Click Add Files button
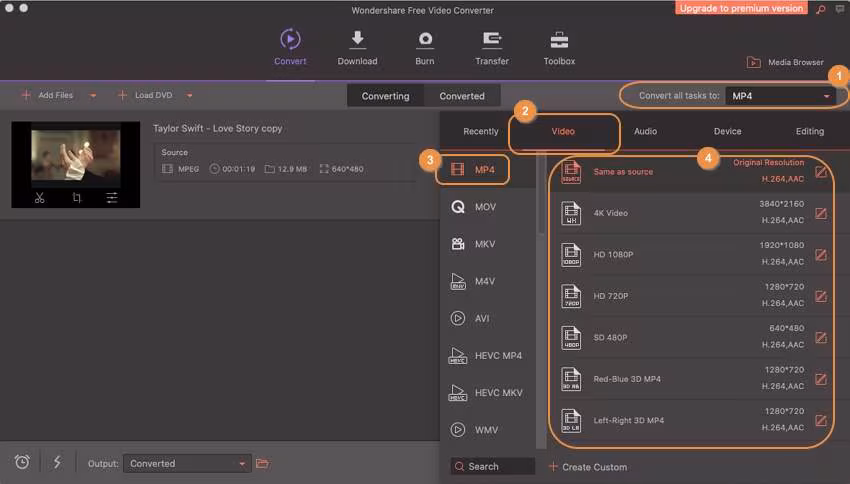The image size is (850, 484). 47,95
